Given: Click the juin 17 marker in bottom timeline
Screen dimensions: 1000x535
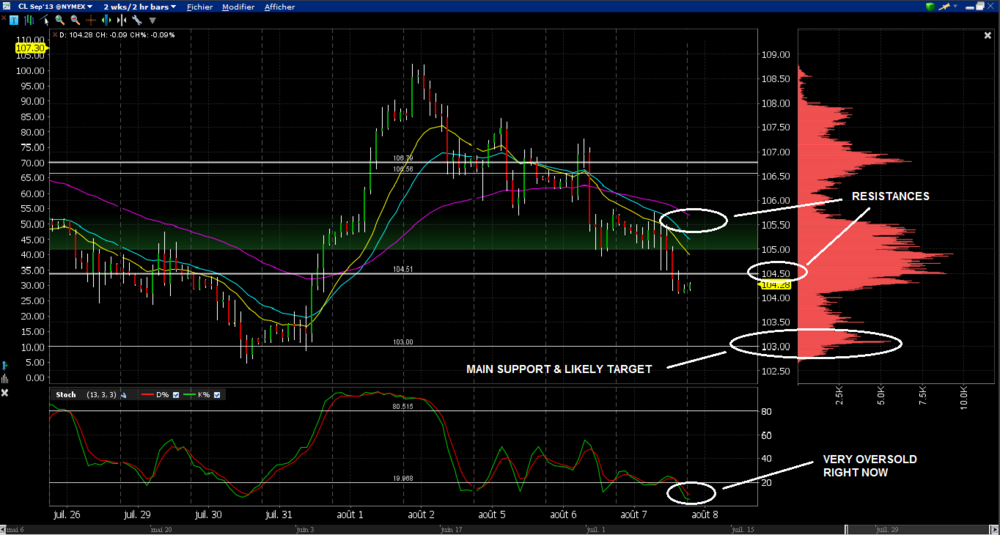Looking at the screenshot, I should 451,530.
